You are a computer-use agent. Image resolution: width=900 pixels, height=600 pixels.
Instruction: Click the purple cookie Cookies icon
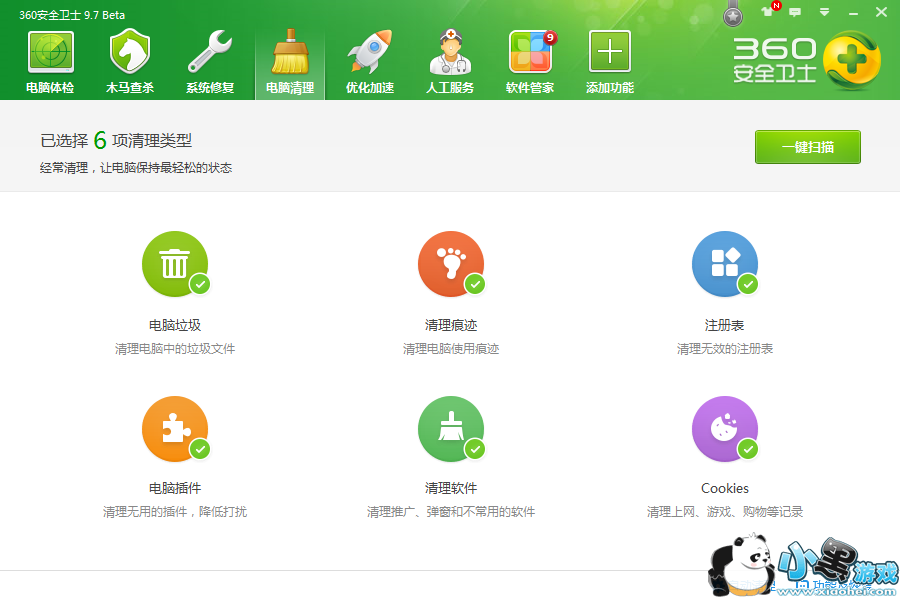725,429
